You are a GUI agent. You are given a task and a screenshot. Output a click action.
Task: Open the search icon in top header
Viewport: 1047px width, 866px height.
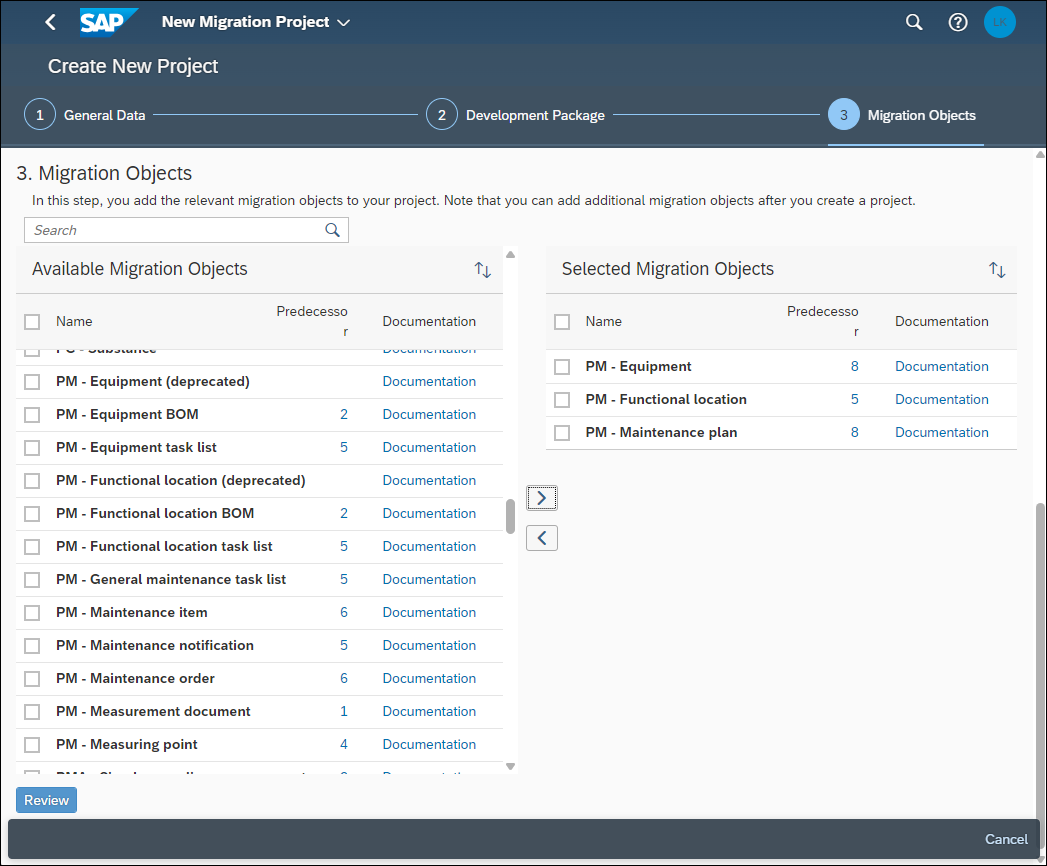tap(913, 22)
